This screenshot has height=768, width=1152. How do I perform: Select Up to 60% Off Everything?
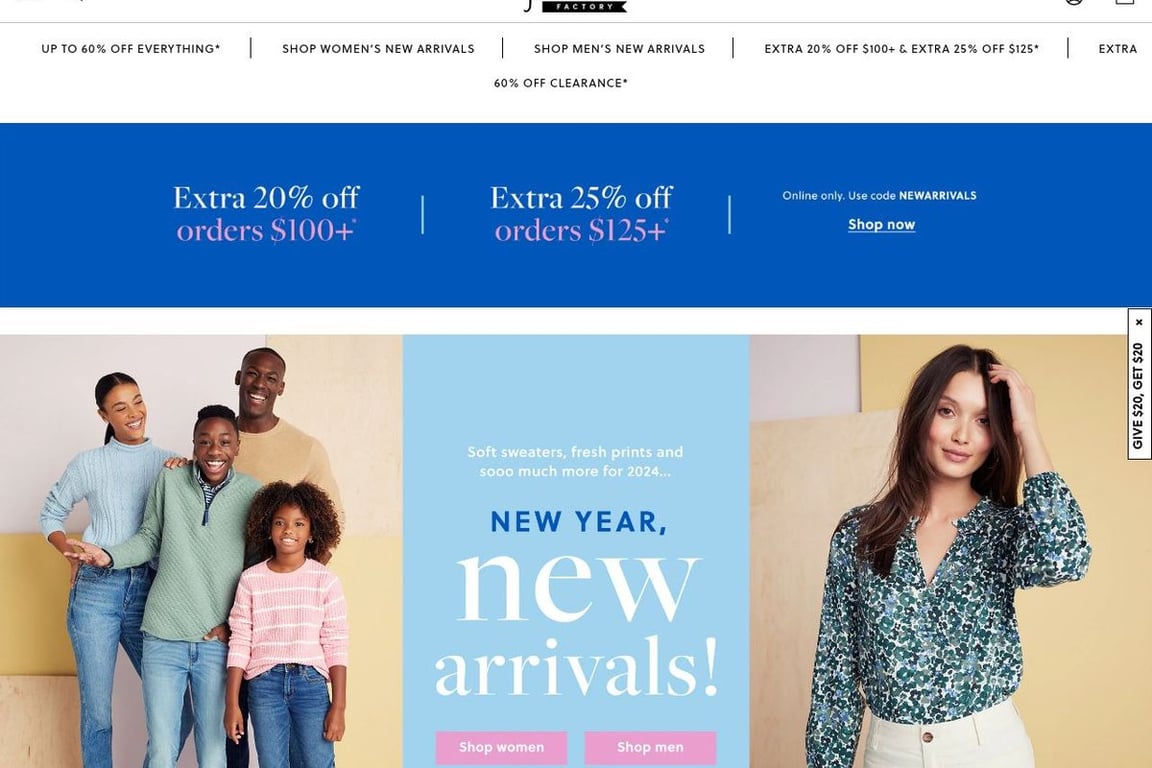131,49
